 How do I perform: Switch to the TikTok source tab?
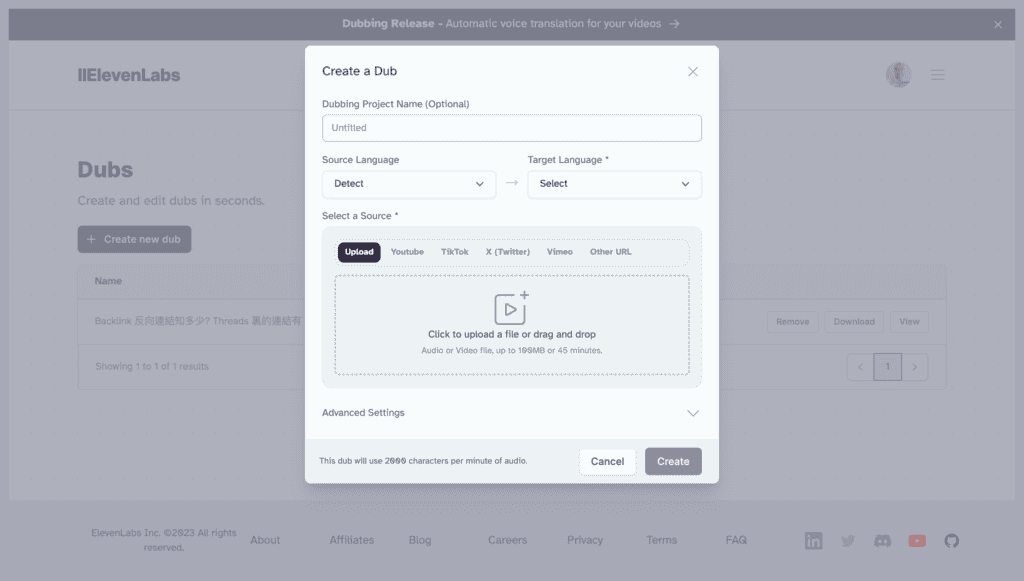(x=455, y=252)
